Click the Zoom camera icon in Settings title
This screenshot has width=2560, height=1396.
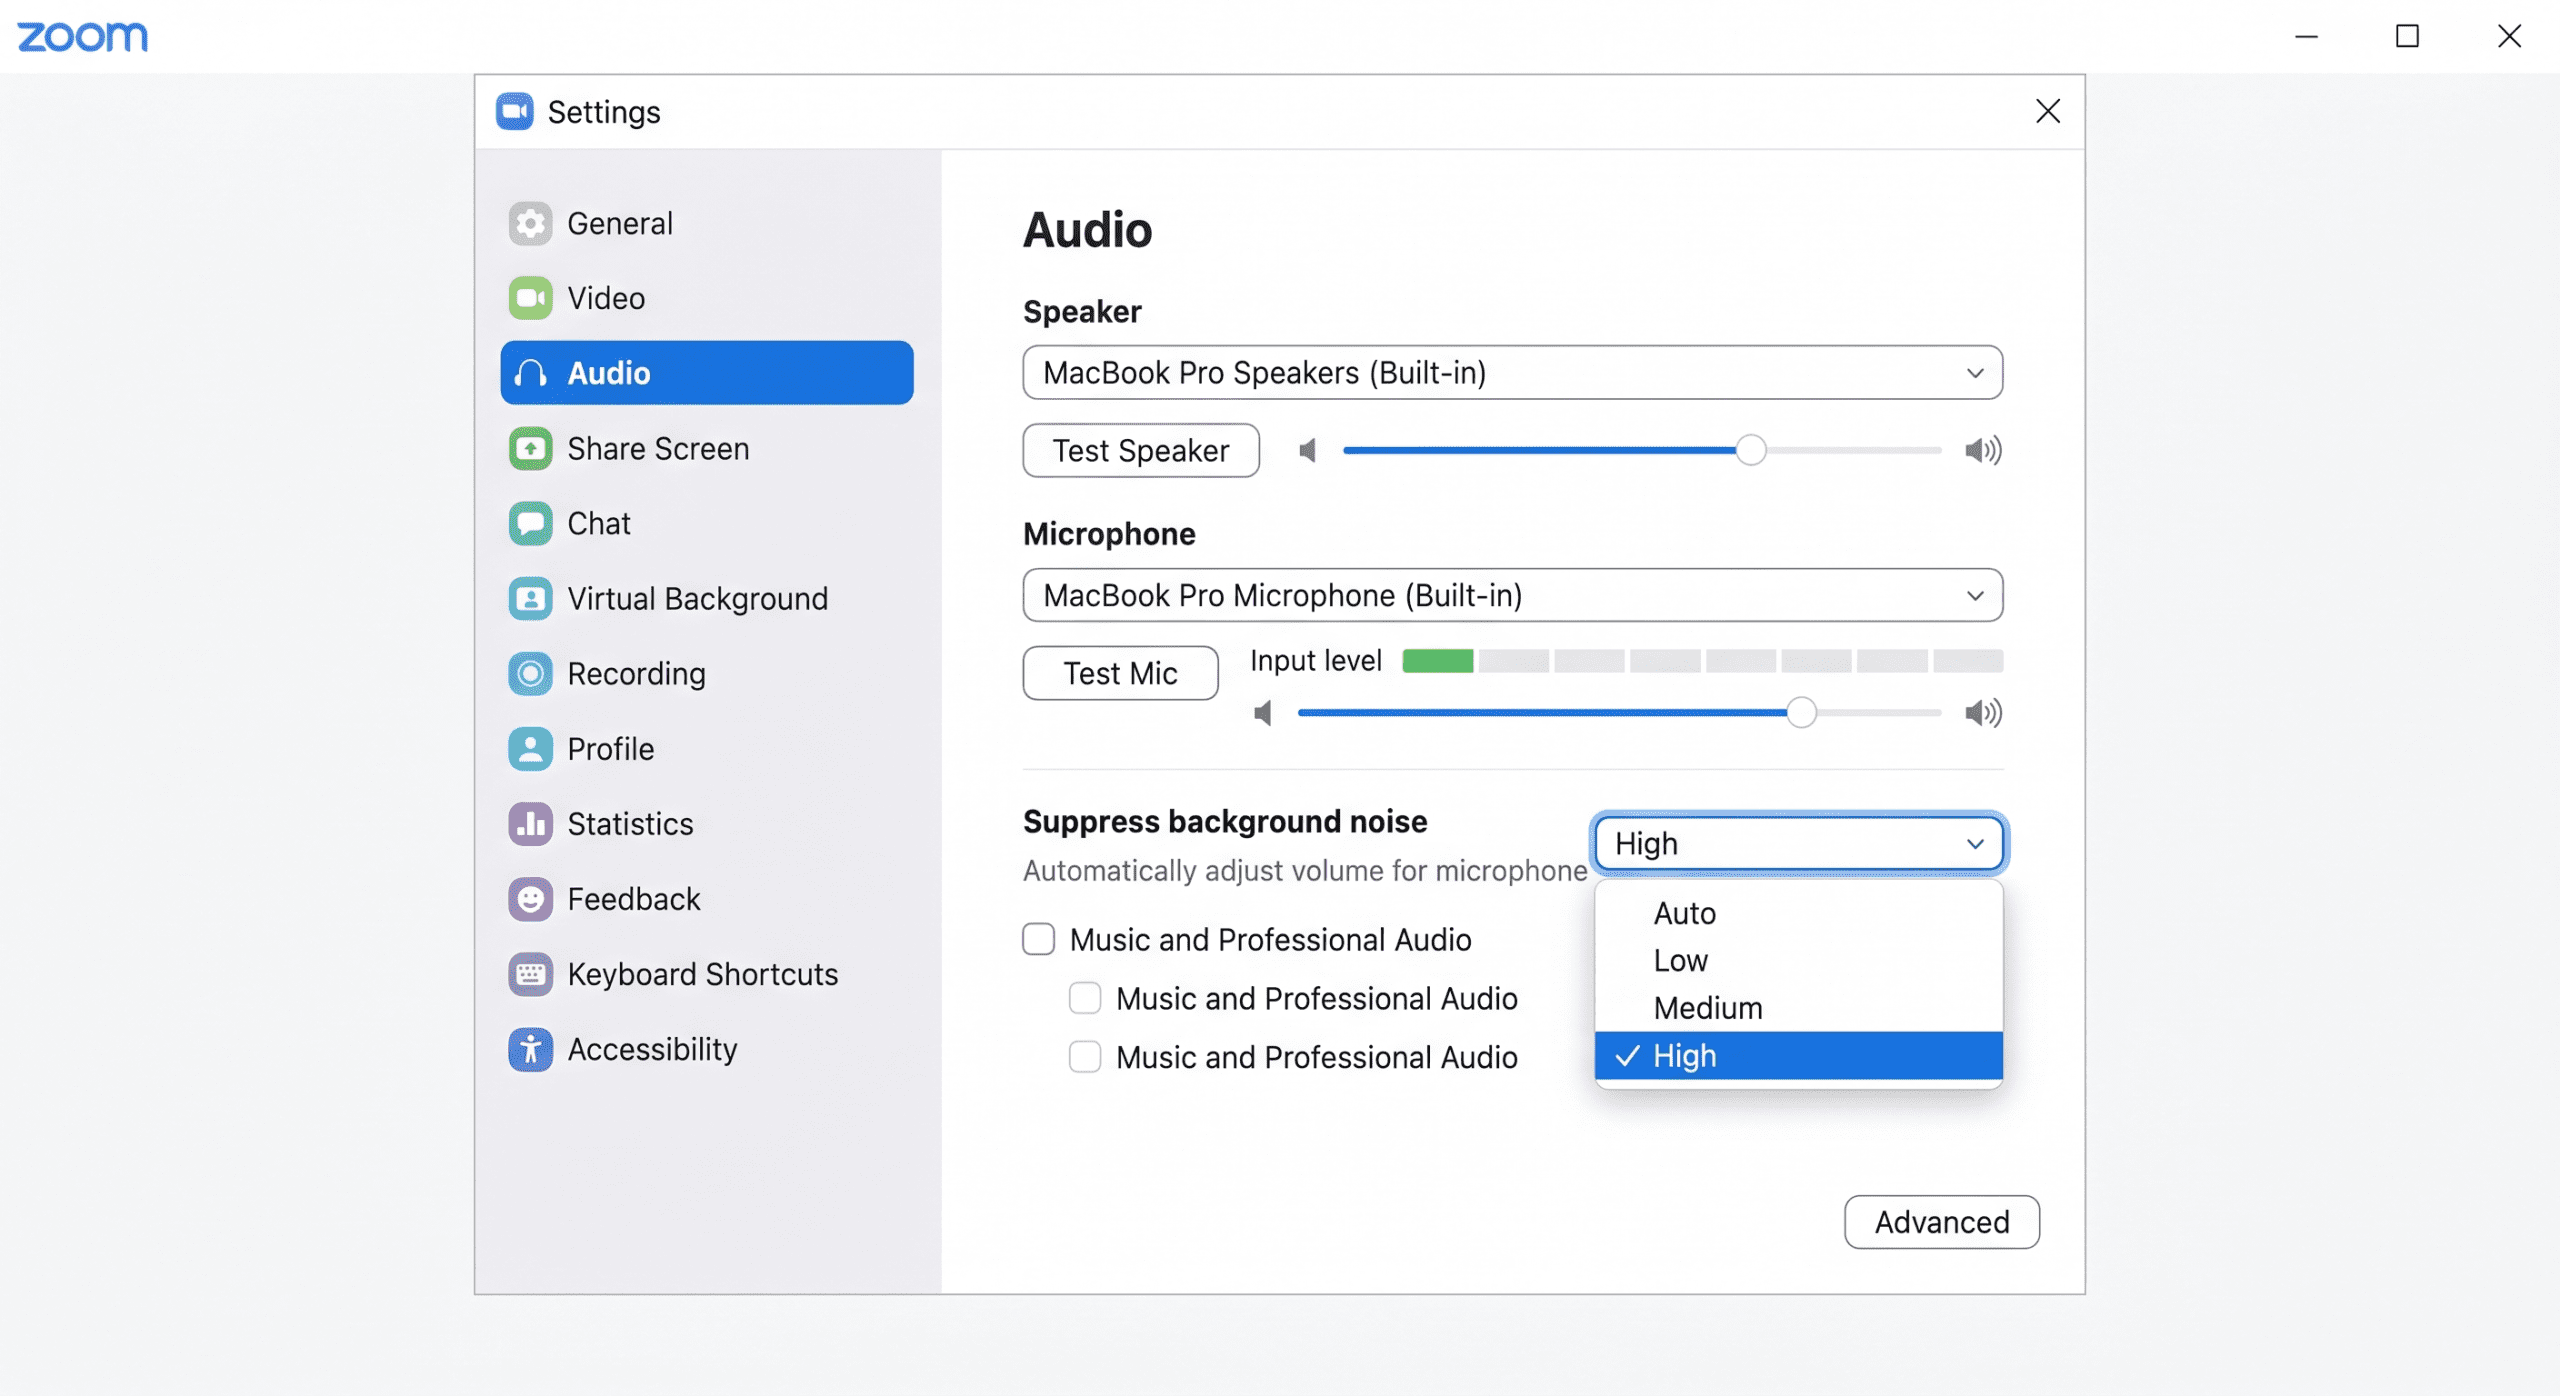[x=515, y=112]
